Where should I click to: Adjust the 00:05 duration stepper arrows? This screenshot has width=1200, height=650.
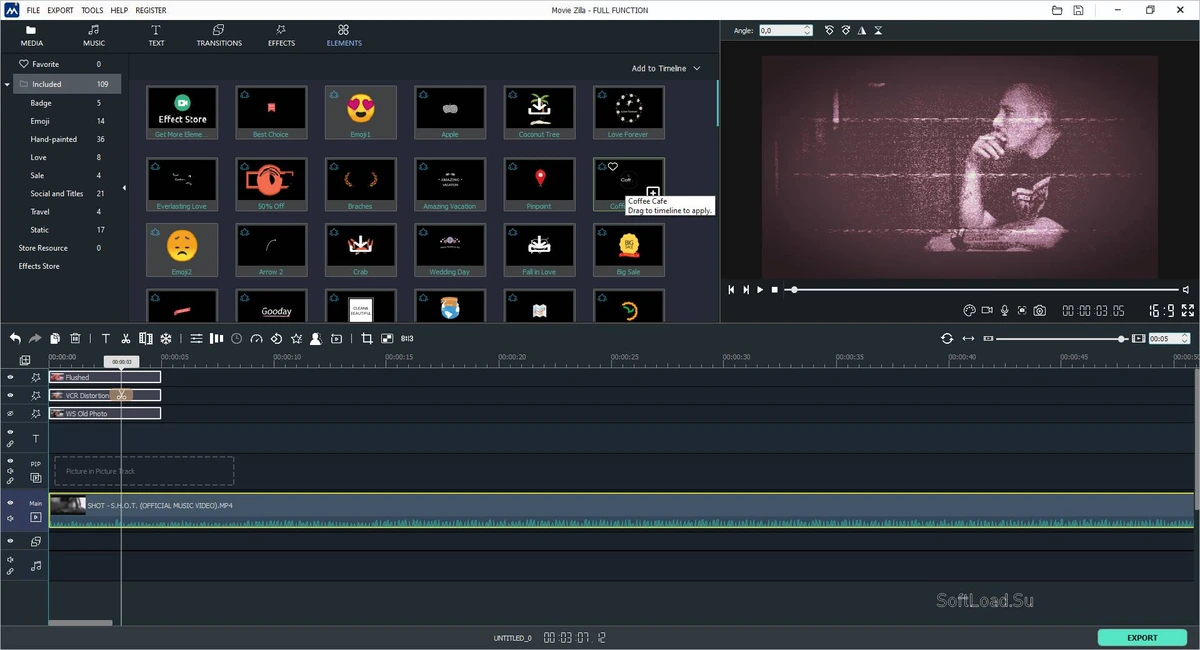[1185, 339]
